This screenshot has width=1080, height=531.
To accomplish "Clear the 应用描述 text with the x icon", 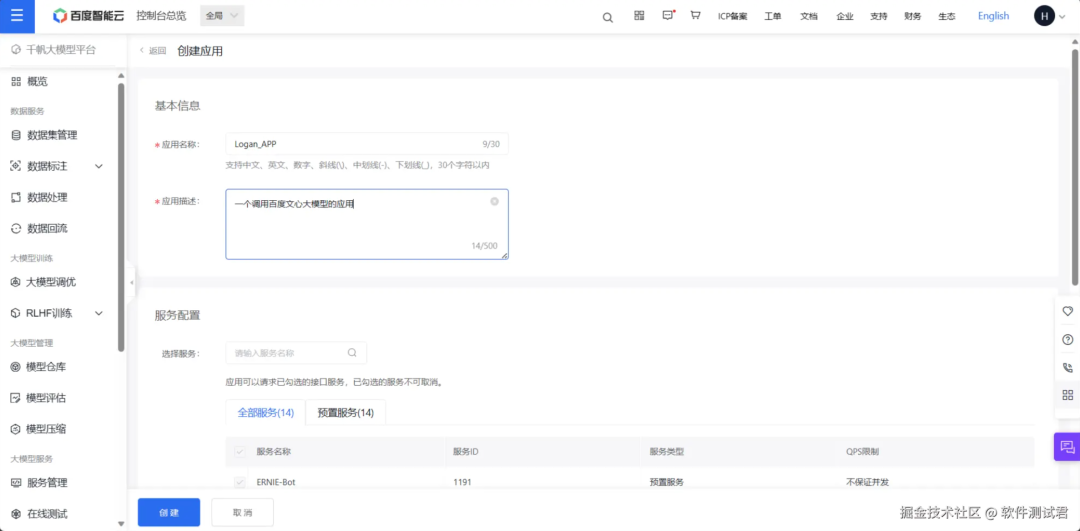I will [495, 201].
